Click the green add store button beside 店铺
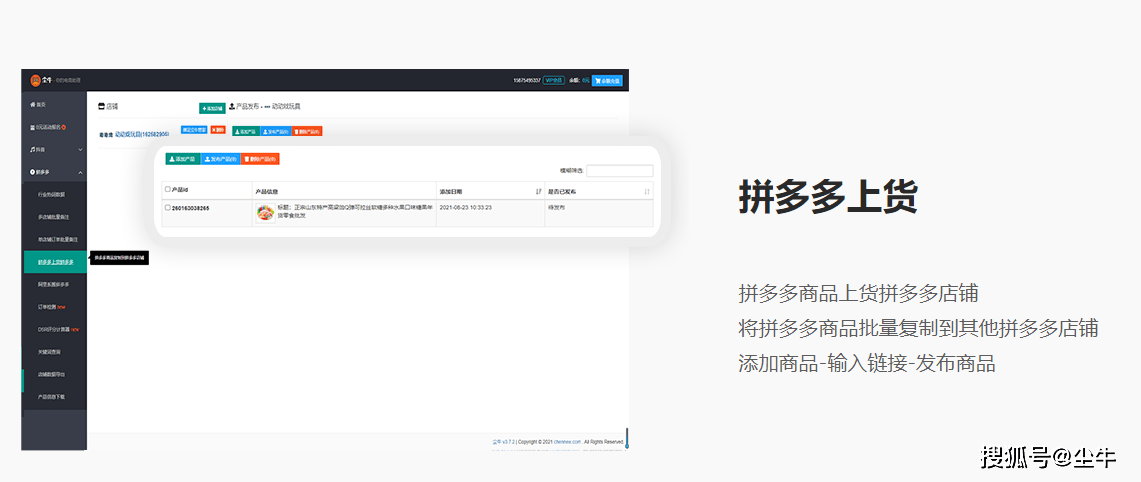1141x482 pixels. (x=212, y=108)
